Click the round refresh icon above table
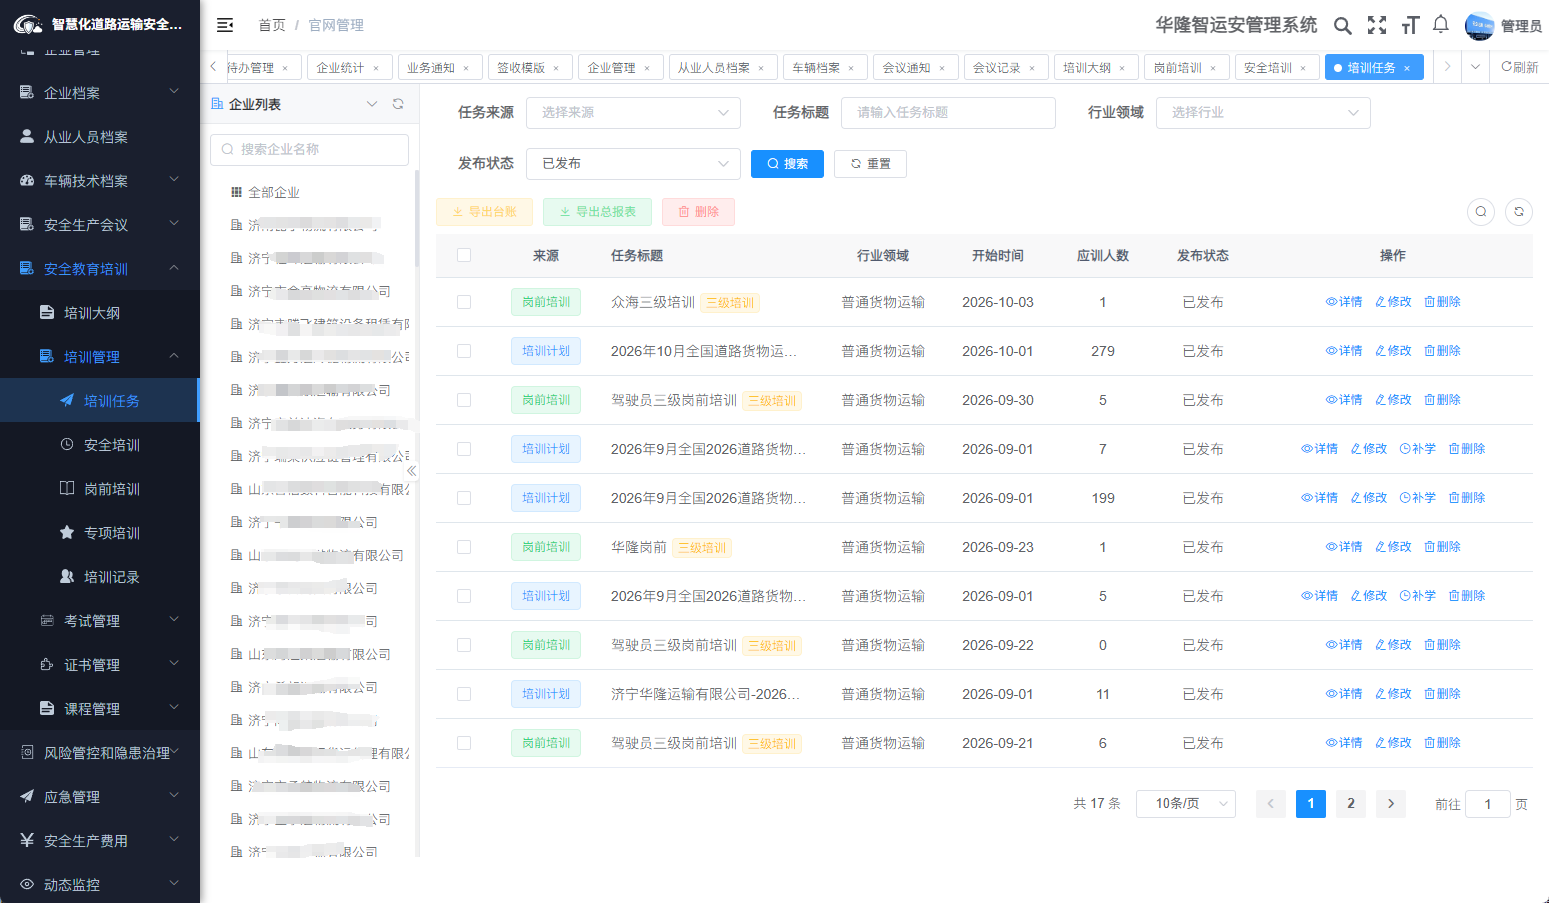 click(x=1519, y=211)
